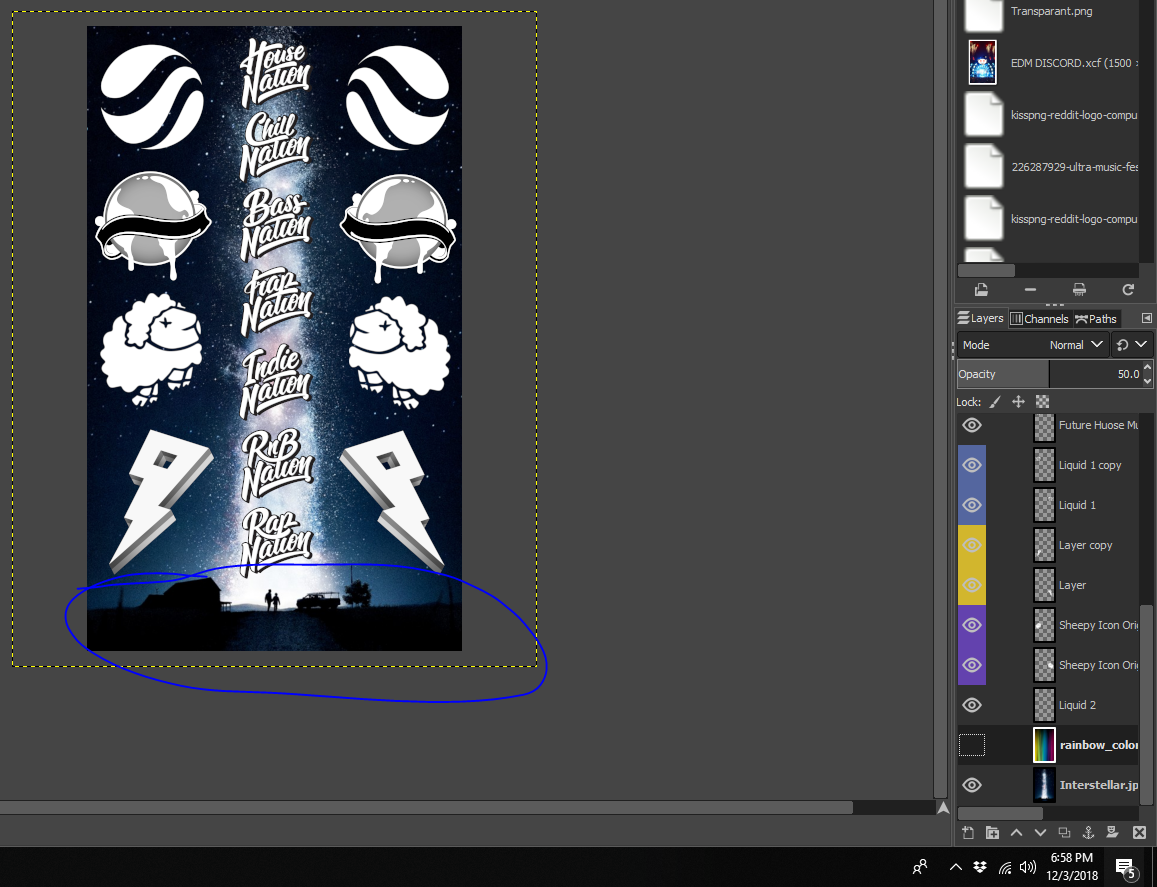Click the document history horizontal scrollbar
Viewport: 1157px width, 887px height.
(x=987, y=270)
